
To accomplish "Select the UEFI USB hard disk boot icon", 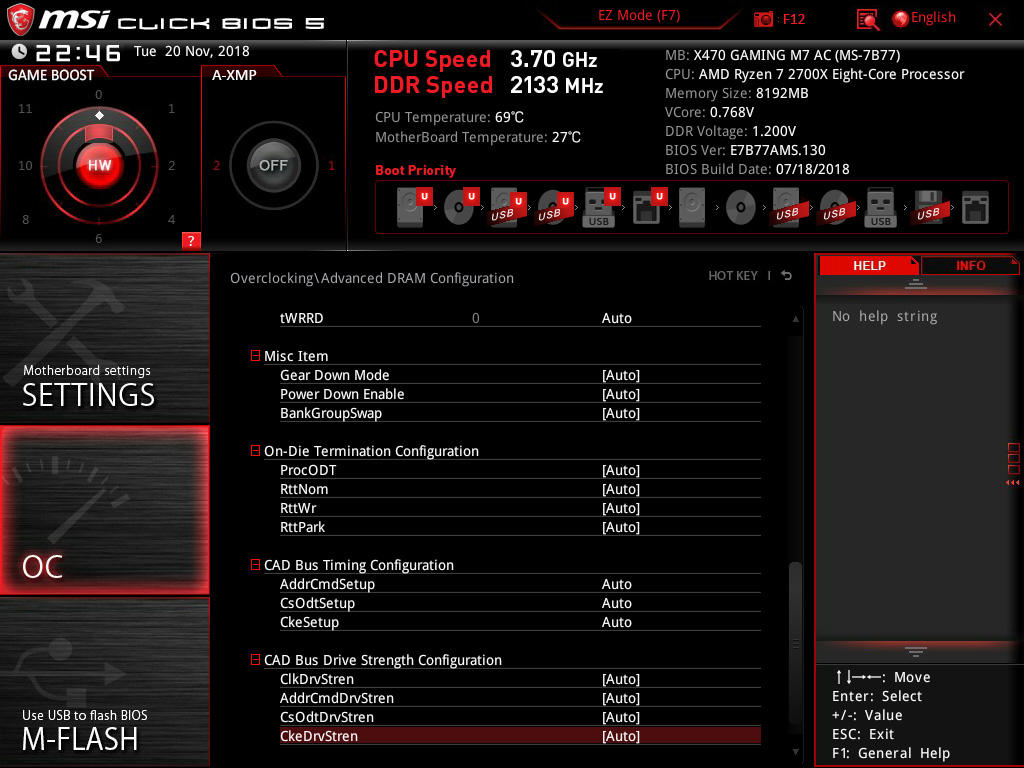I will point(508,207).
